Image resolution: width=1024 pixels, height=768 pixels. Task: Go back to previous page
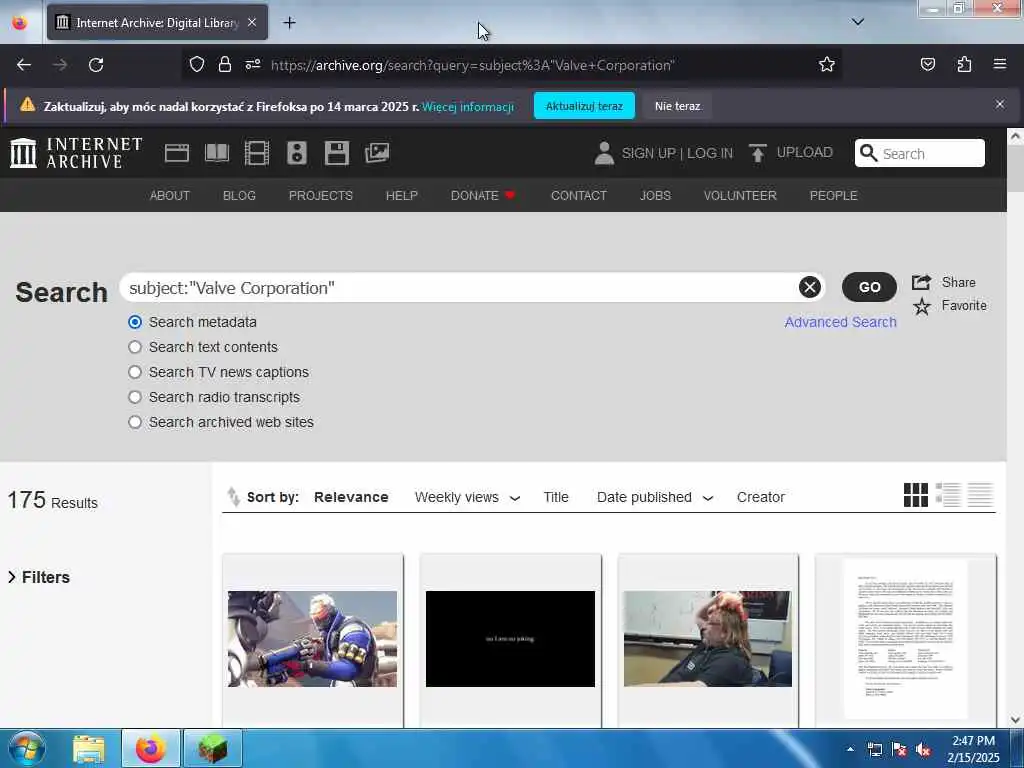pos(24,65)
